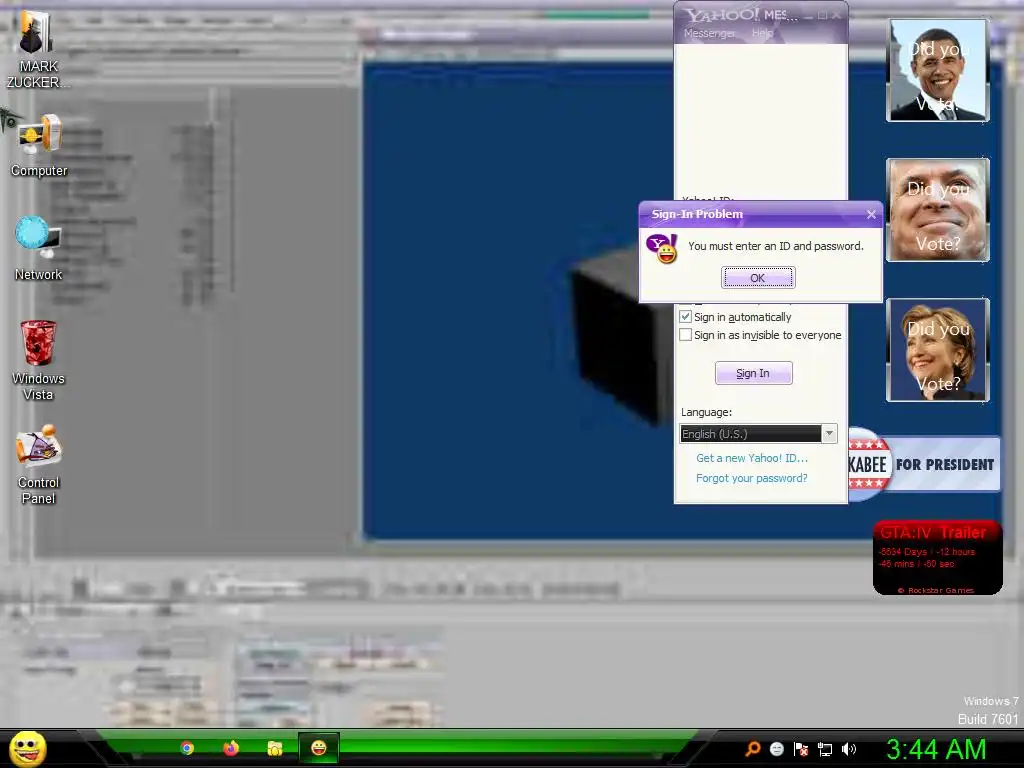Viewport: 1024px width, 768px height.
Task: Open the Control Panel desktop icon
Action: (x=39, y=464)
